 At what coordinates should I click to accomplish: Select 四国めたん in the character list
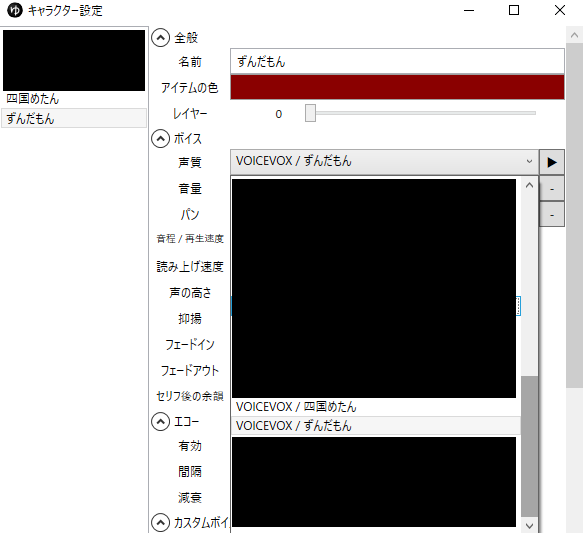(x=74, y=99)
